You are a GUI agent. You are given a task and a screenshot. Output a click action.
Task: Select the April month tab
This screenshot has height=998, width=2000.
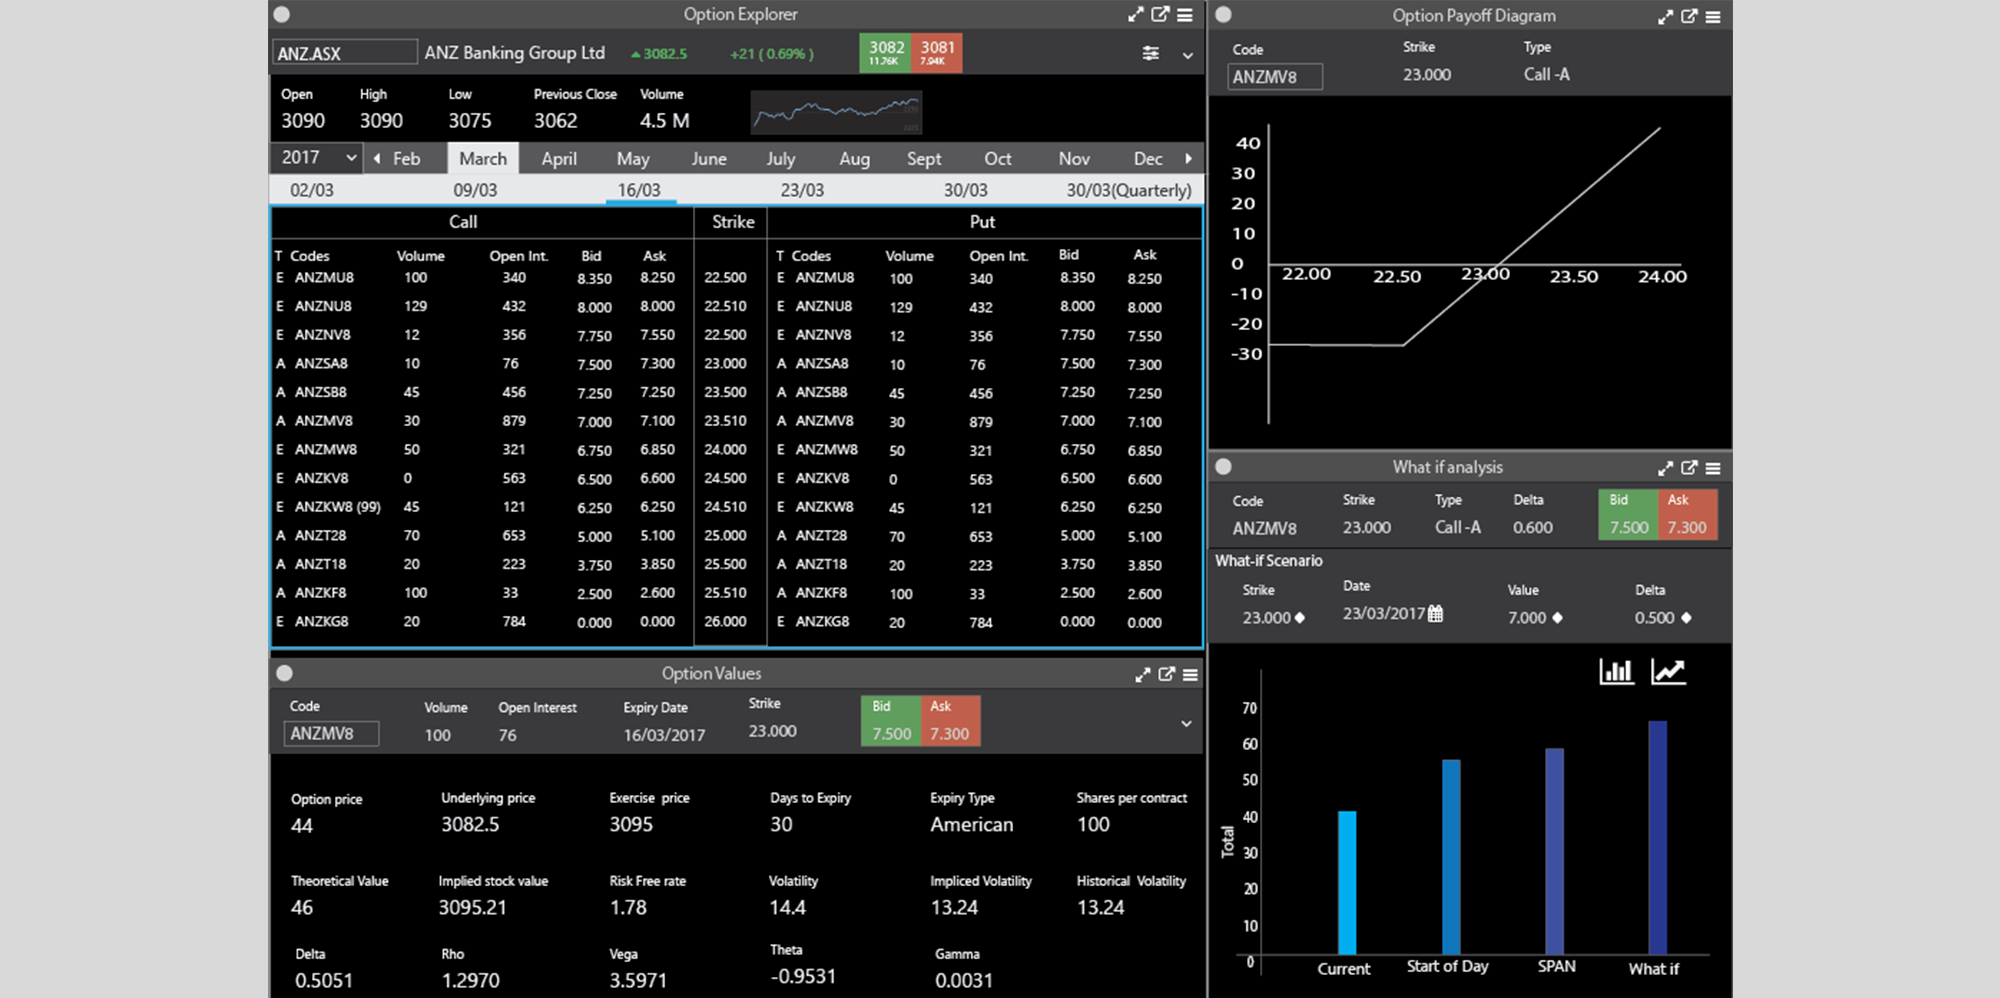point(559,158)
